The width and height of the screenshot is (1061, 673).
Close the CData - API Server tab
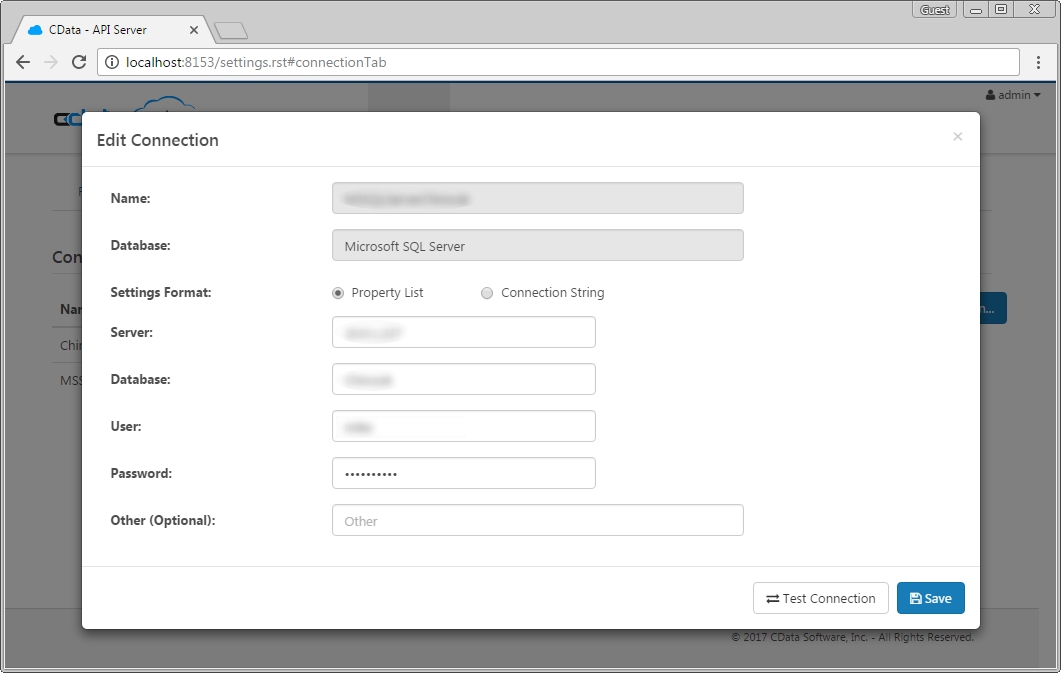(194, 30)
